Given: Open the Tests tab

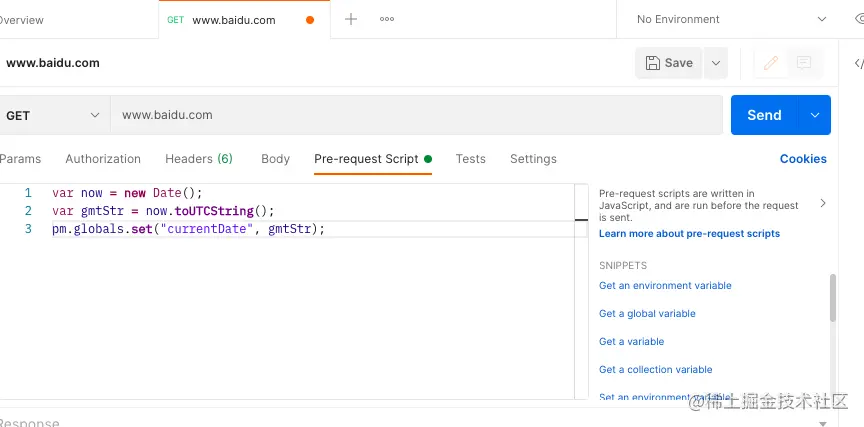Looking at the screenshot, I should (x=470, y=159).
